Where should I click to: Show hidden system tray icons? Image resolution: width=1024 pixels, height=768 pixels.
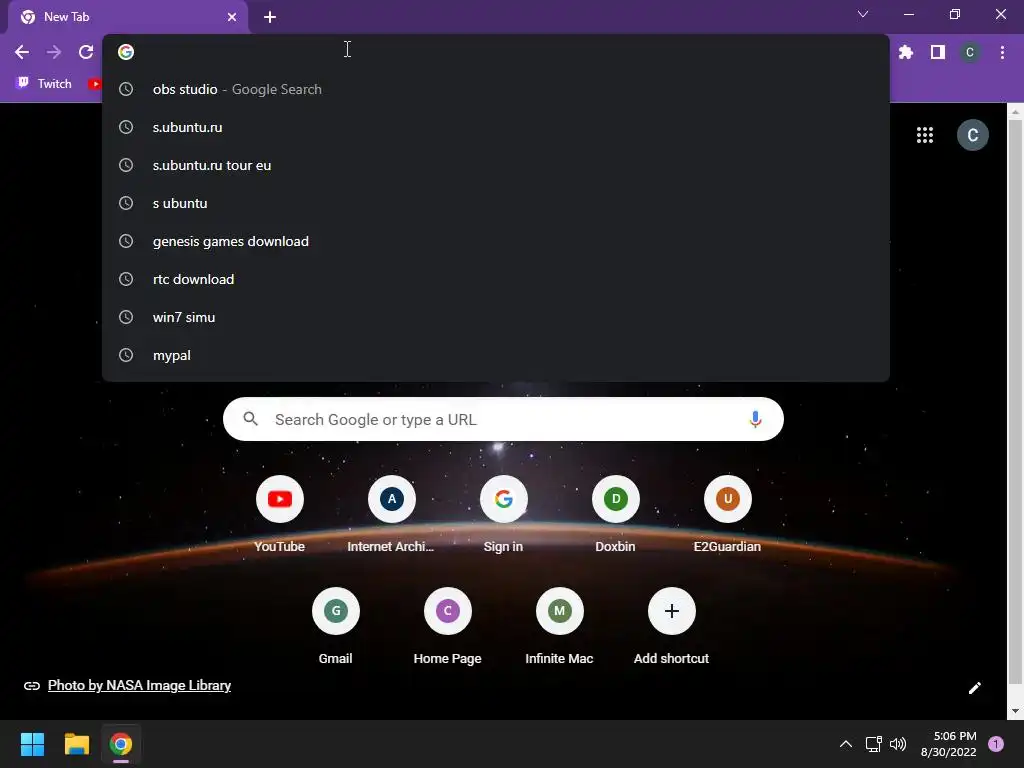coord(846,744)
